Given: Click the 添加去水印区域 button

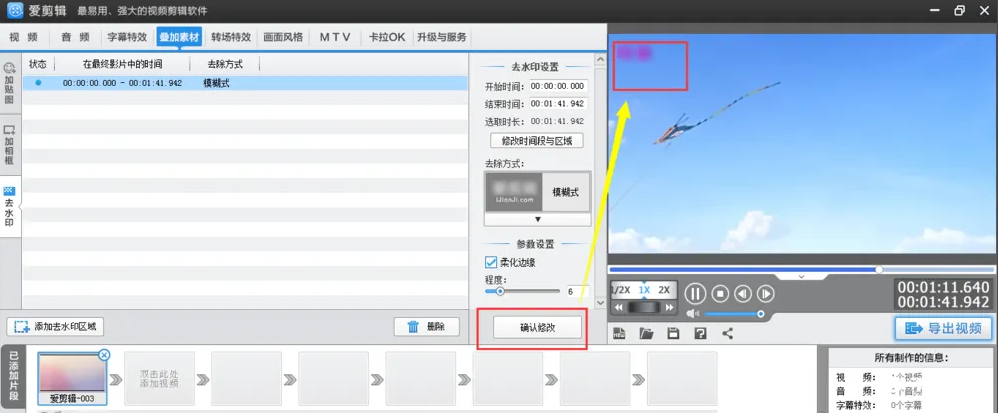Looking at the screenshot, I should 55,326.
